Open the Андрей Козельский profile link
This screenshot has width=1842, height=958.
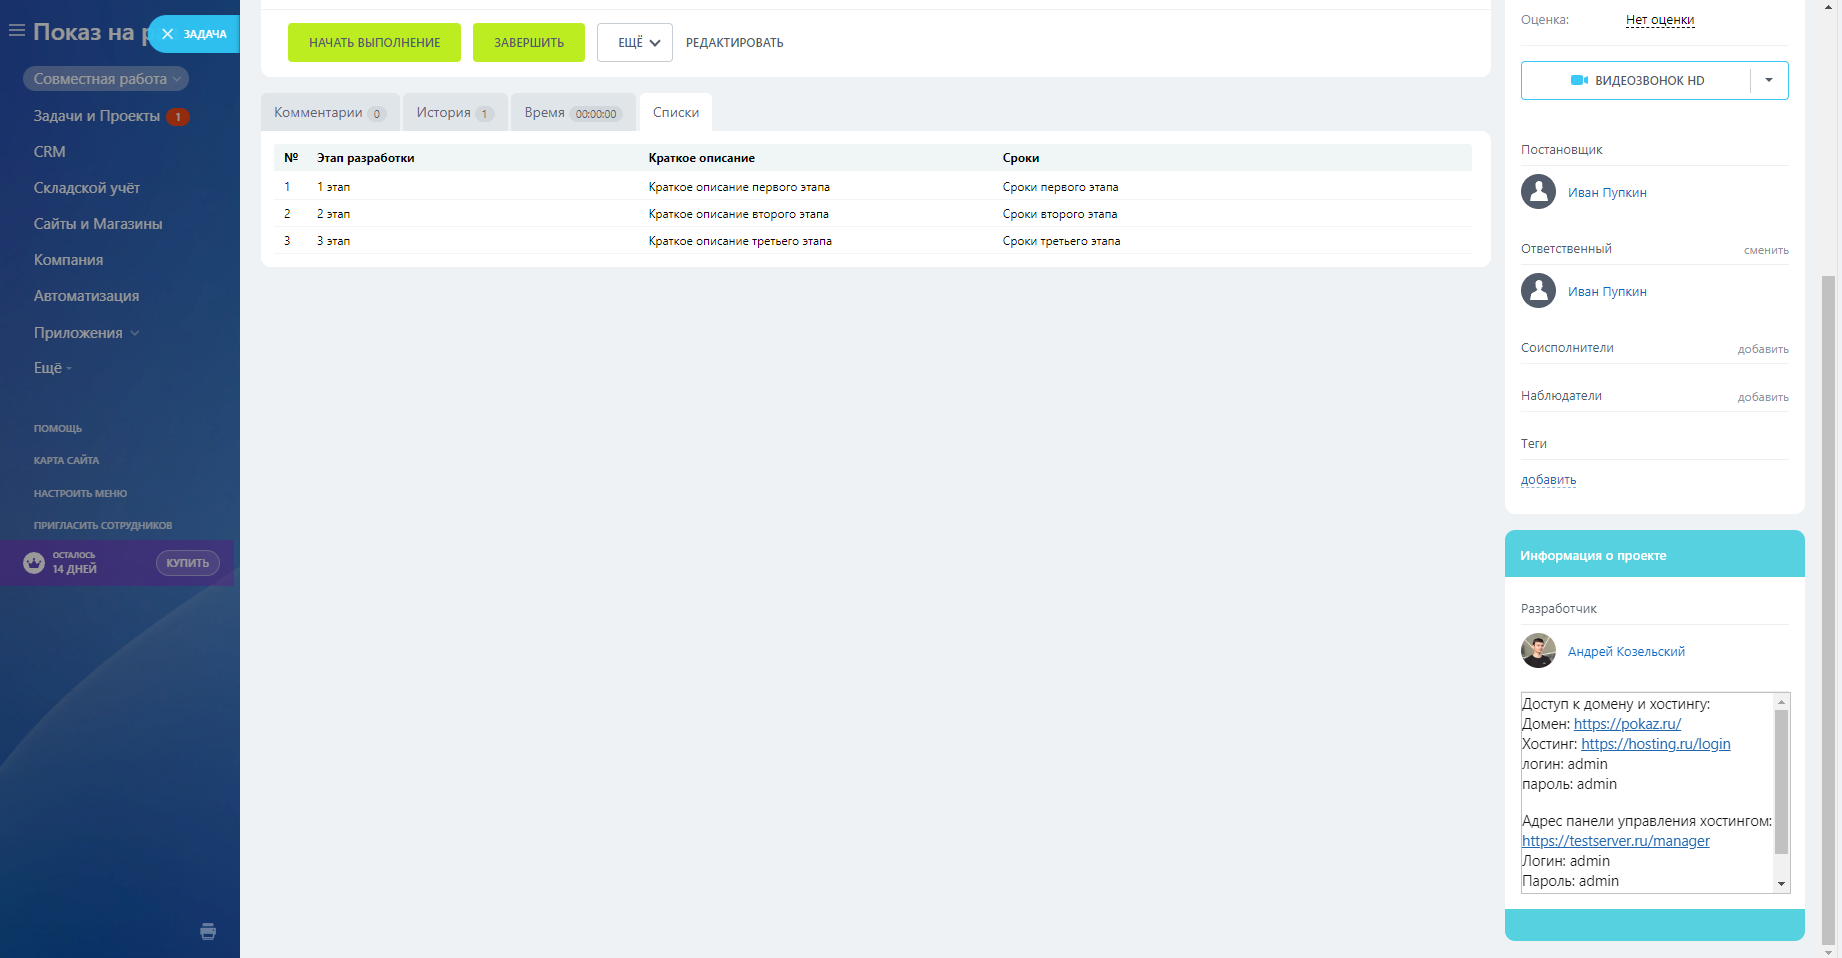tap(1626, 652)
